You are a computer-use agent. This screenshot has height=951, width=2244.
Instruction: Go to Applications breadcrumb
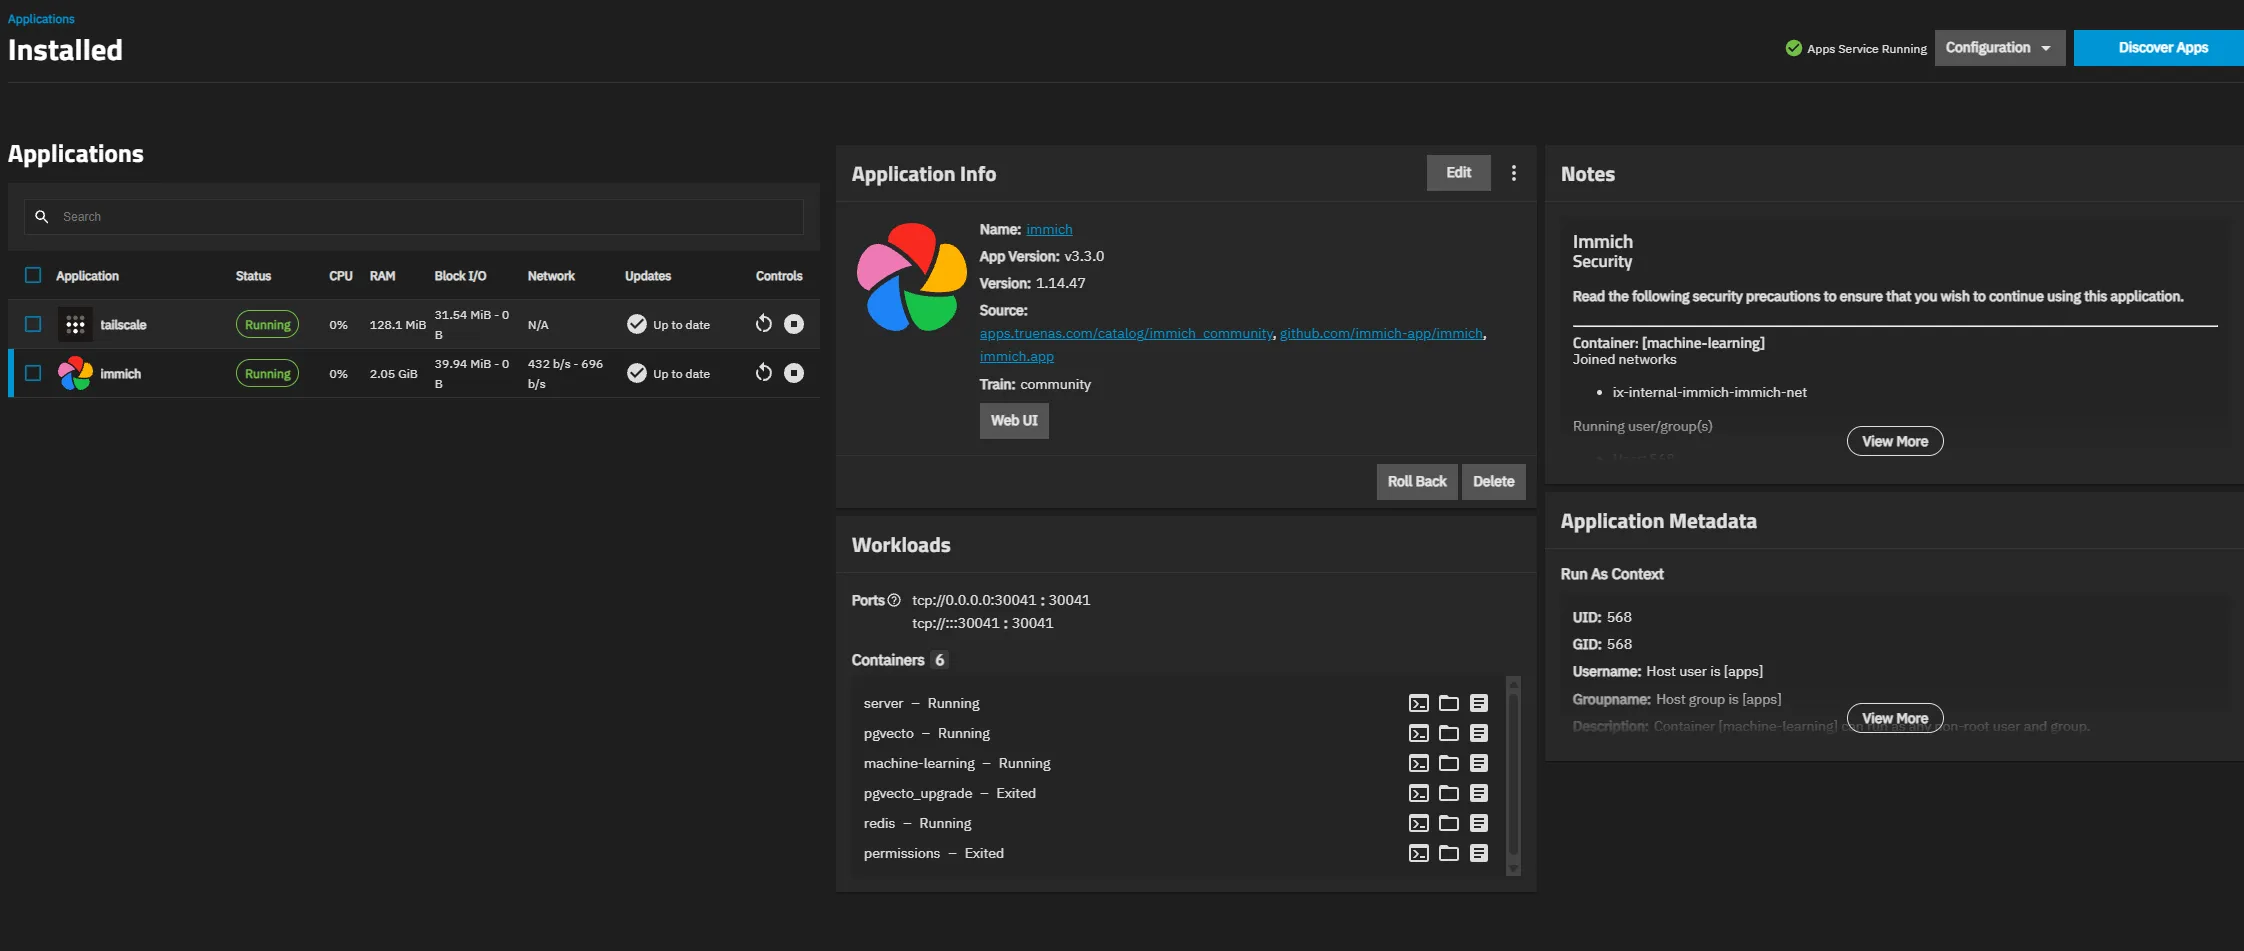(x=41, y=19)
